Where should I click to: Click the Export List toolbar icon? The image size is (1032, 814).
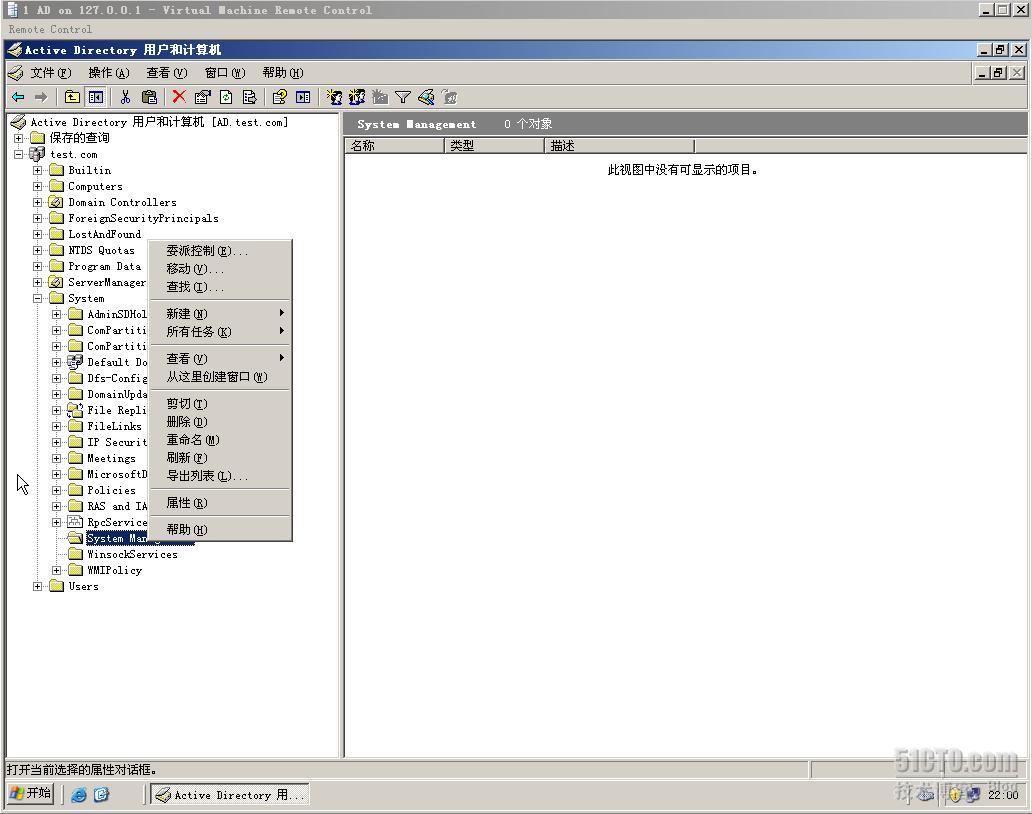tap(249, 97)
